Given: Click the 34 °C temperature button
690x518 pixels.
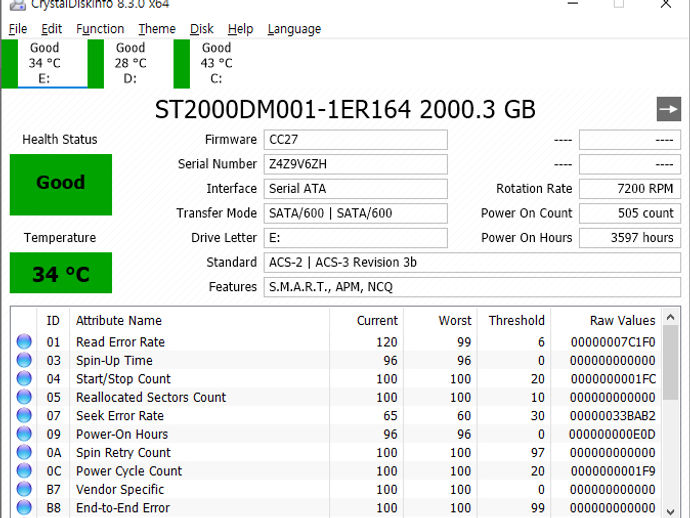Looking at the screenshot, I should (61, 272).
